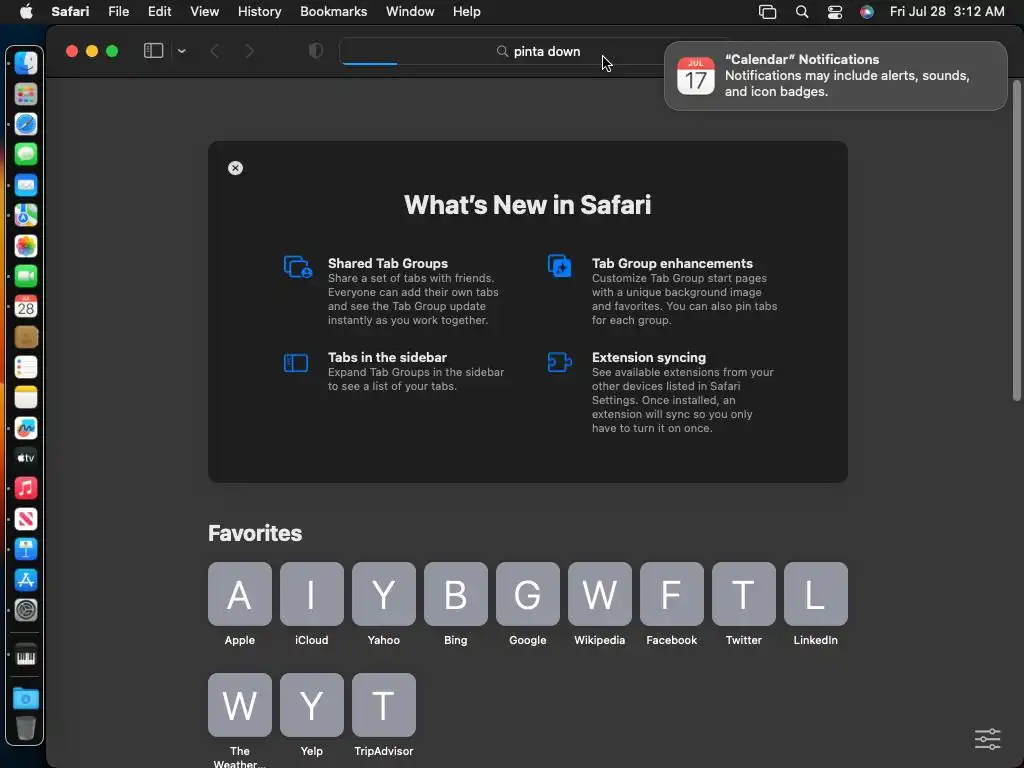
Task: Open the File menu
Action: [x=118, y=12]
